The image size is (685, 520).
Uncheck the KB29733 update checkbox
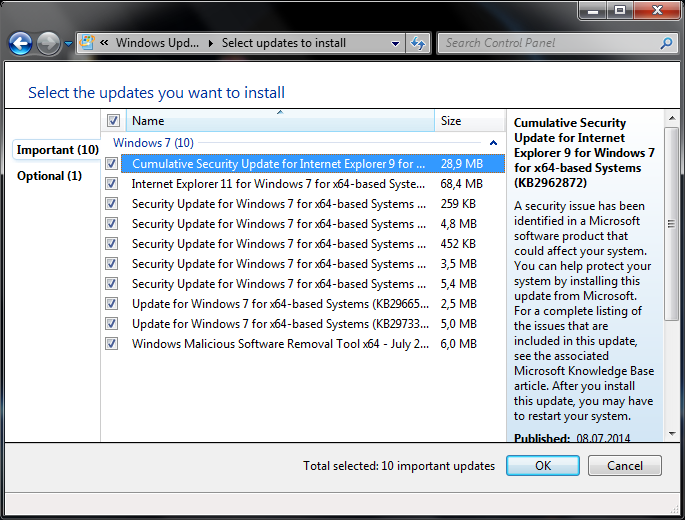click(111, 324)
